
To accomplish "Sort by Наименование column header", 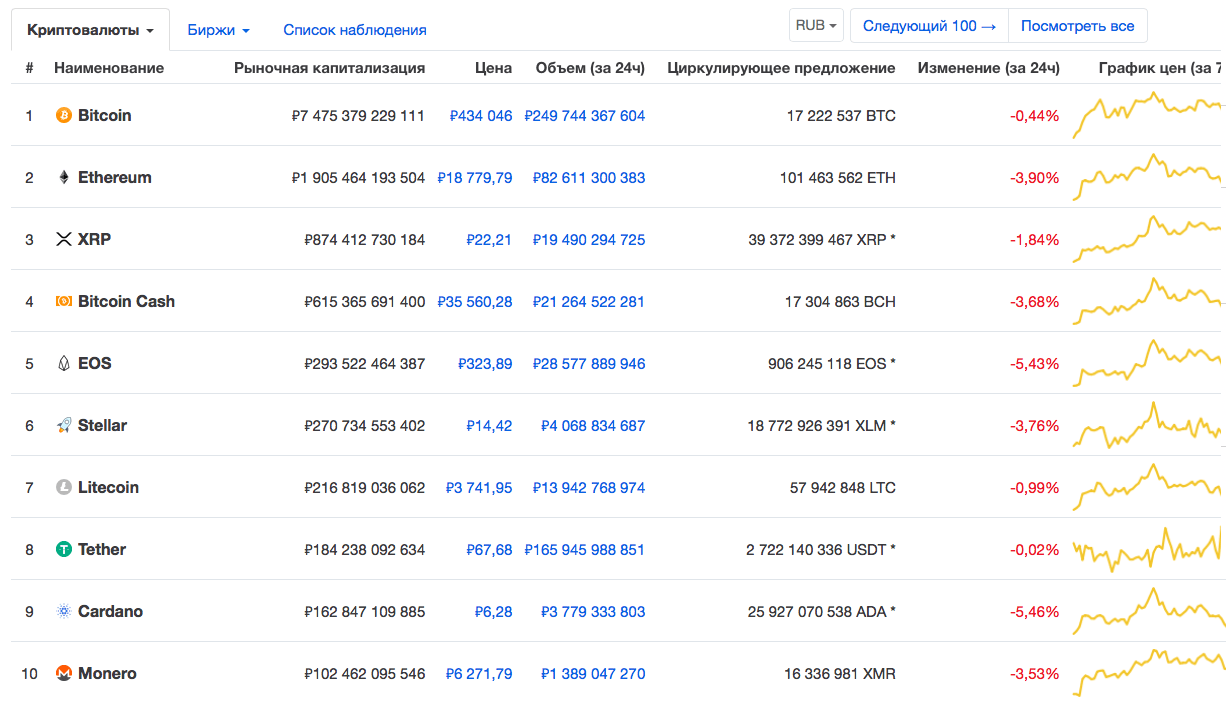I will 109,68.
